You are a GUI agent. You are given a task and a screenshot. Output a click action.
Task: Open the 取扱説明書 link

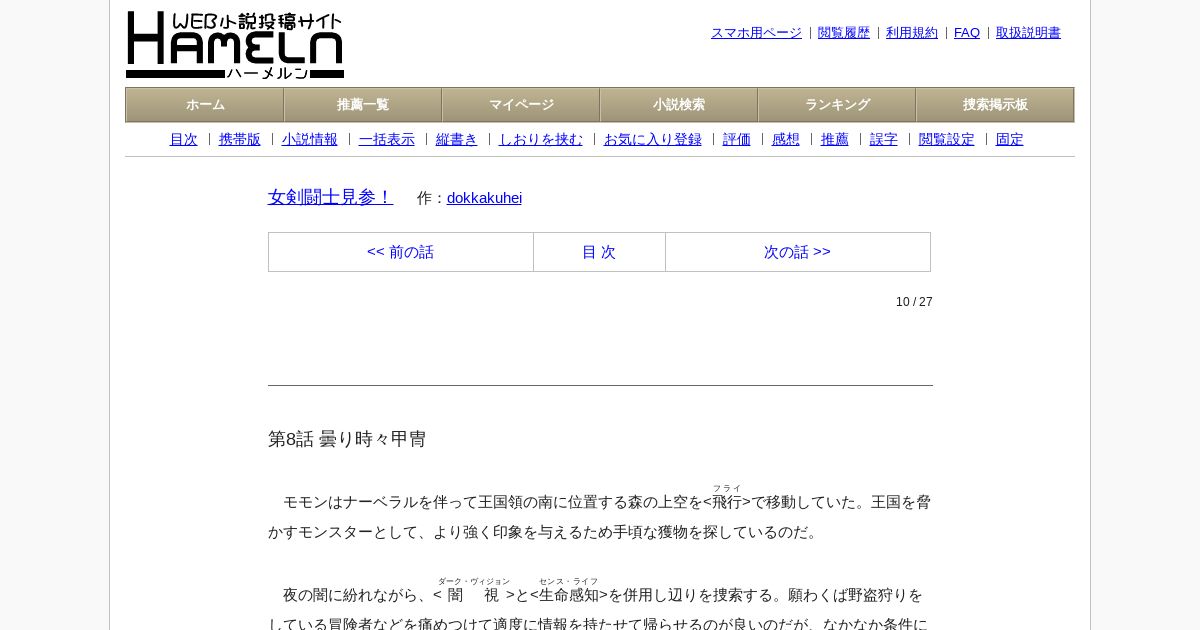coord(1028,33)
